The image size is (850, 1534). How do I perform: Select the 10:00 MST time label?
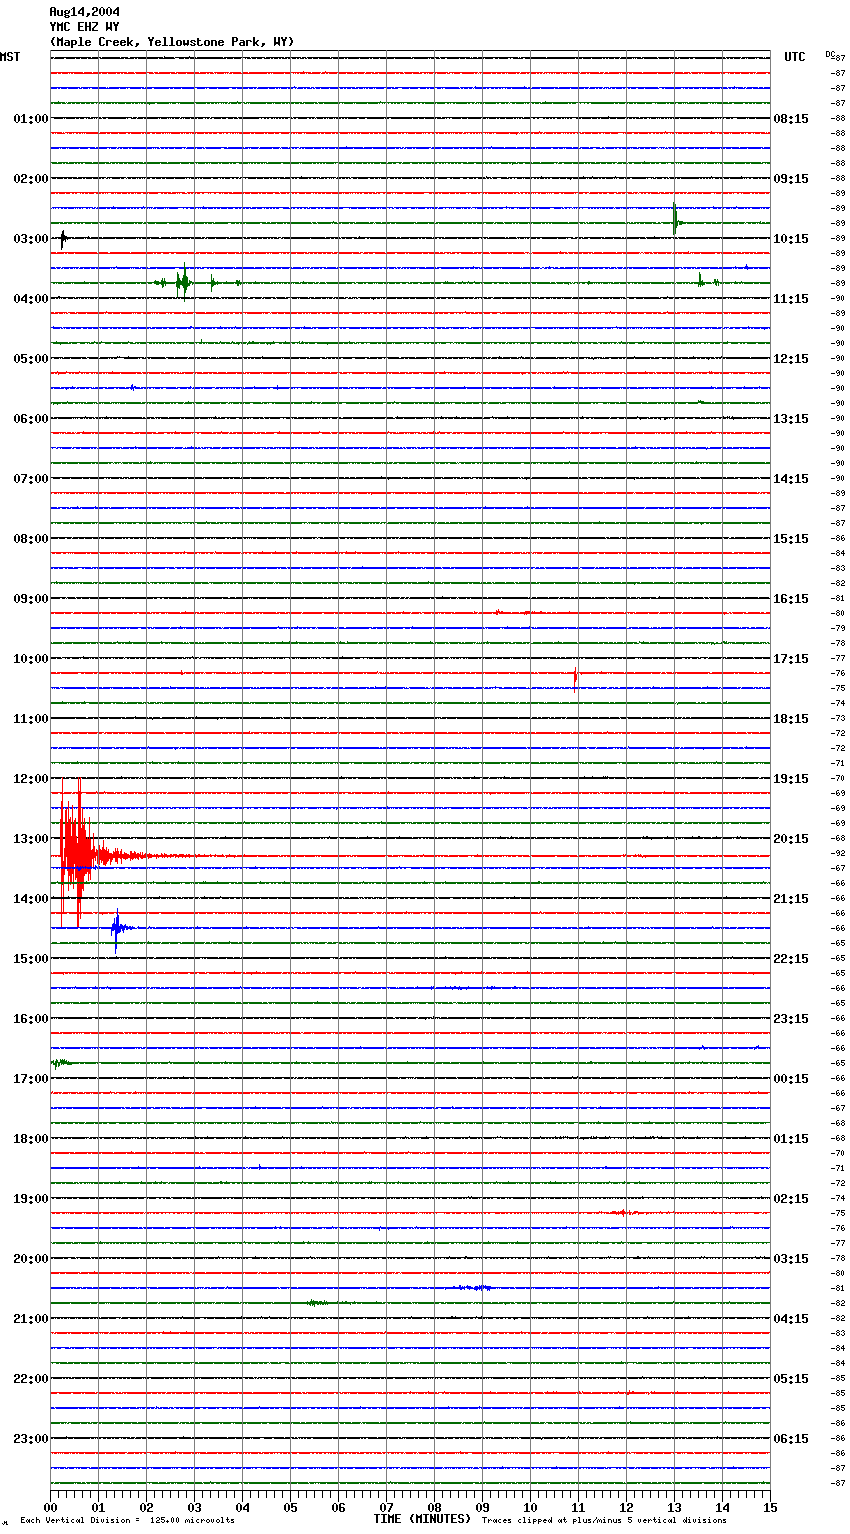(x=31, y=659)
